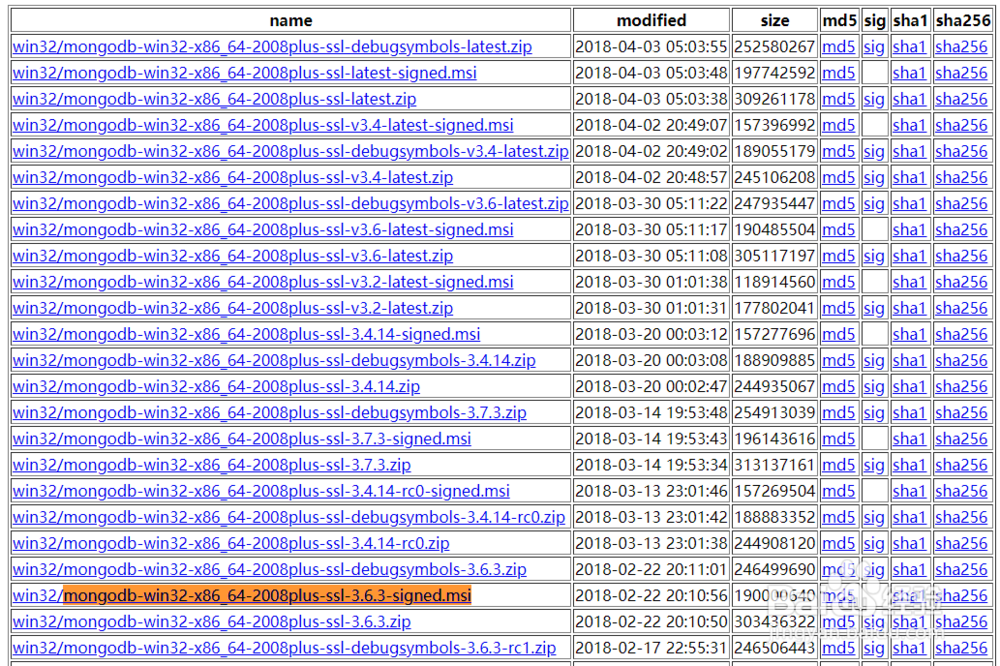Open sha1 link for debugsymbols-latest.zip row
Screen dimensions: 1000x666
[909, 47]
